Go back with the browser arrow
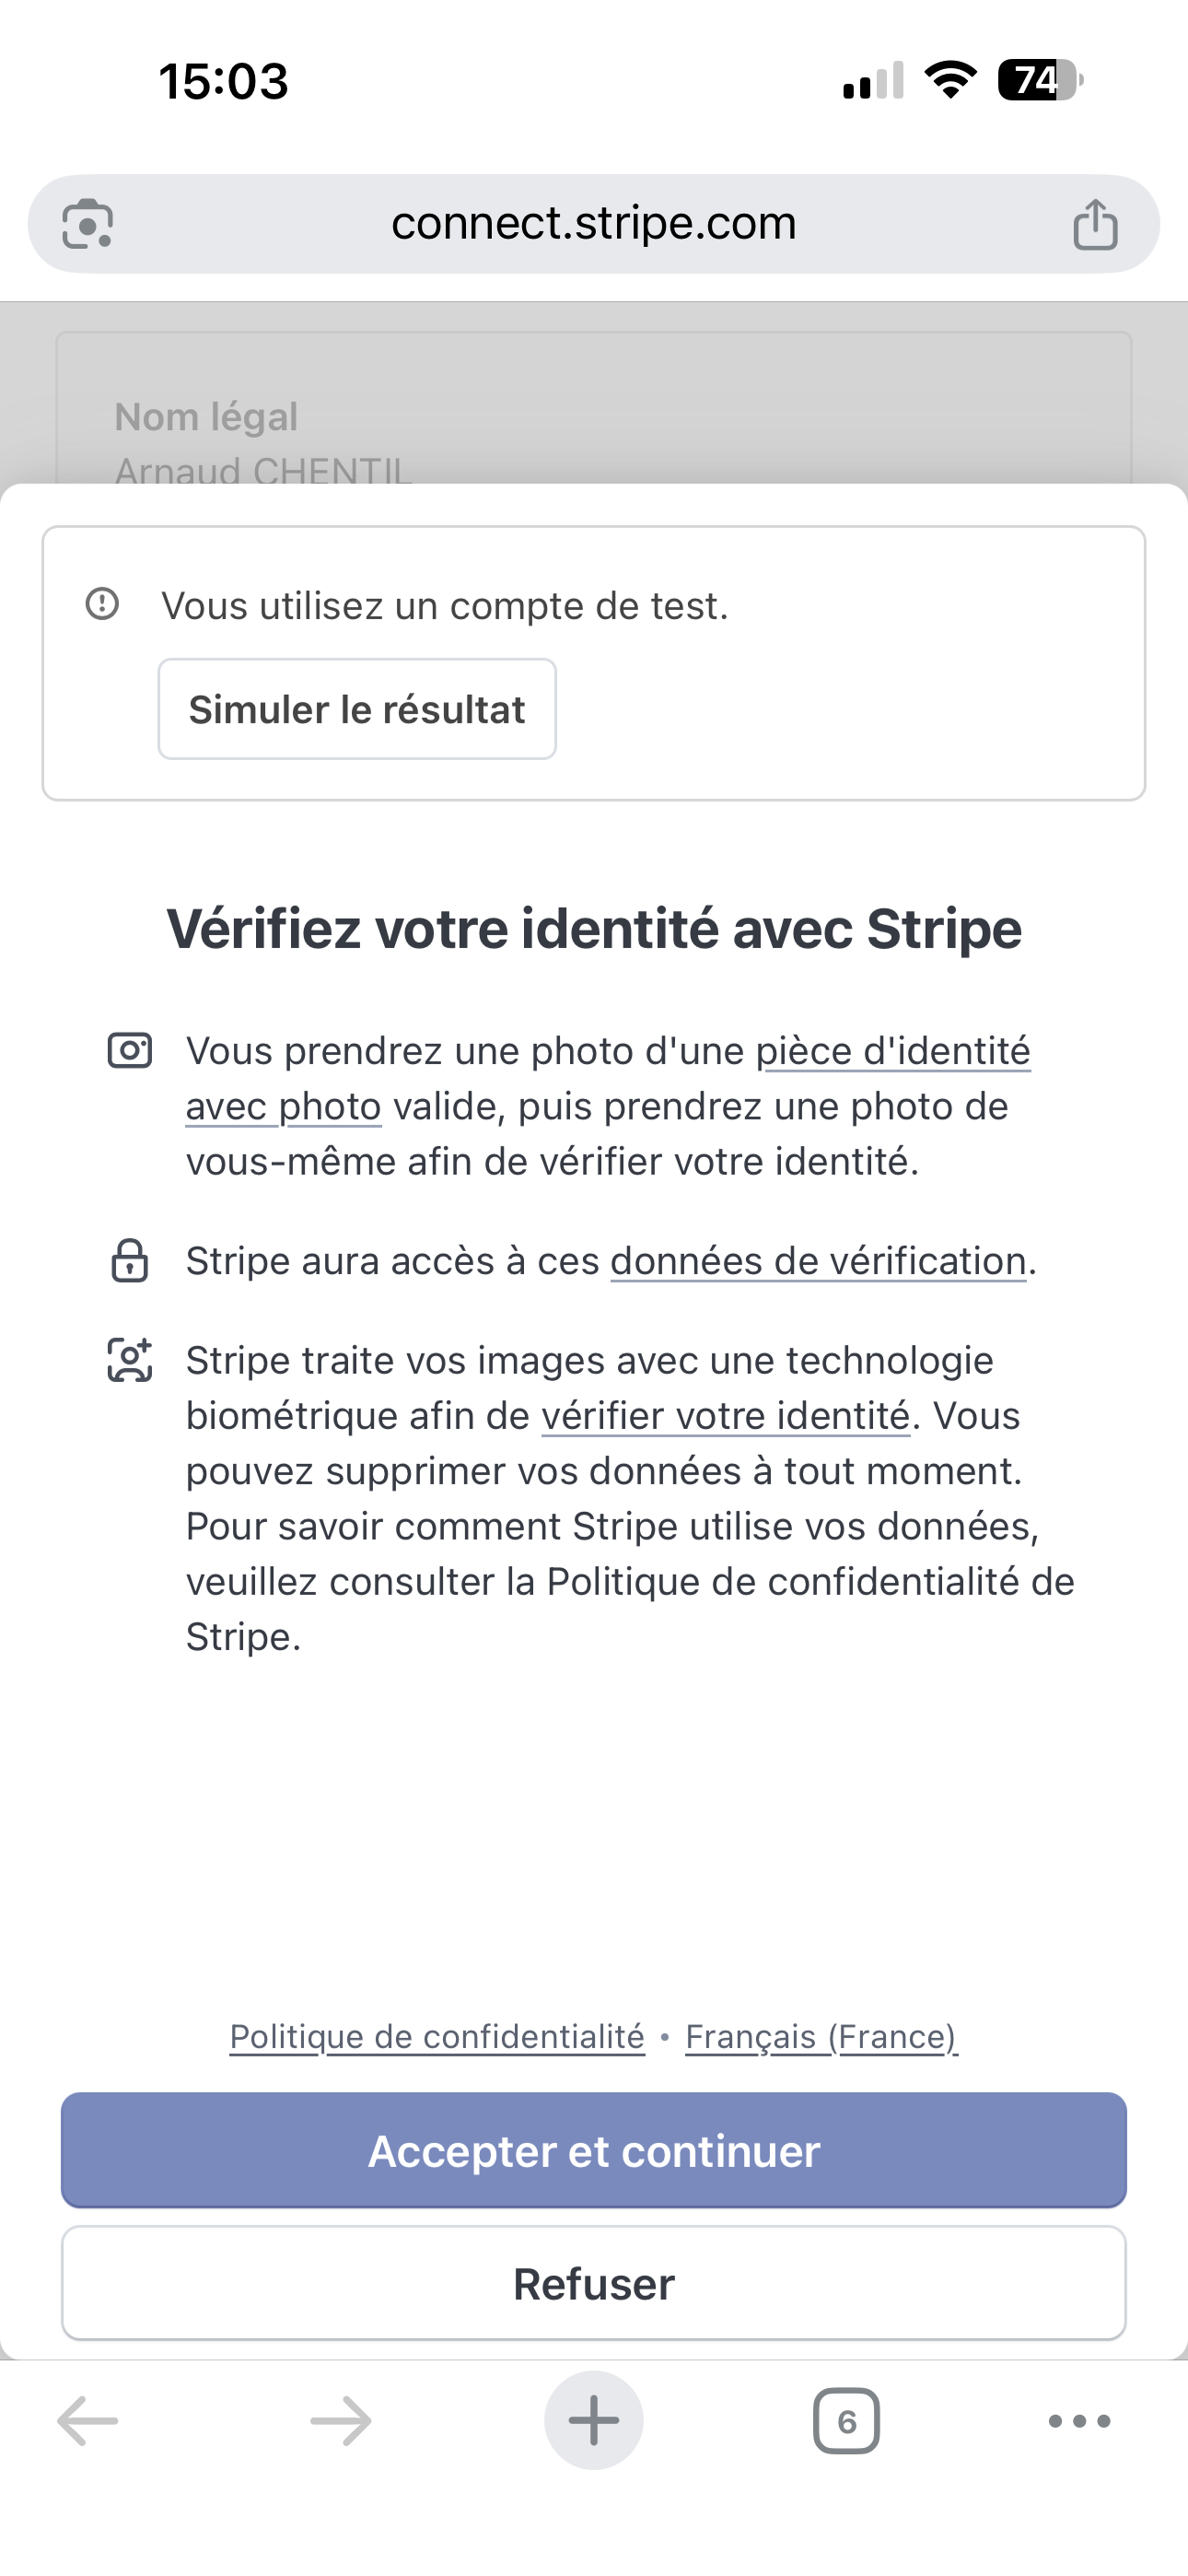Viewport: 1188px width, 2576px height. coord(88,2421)
